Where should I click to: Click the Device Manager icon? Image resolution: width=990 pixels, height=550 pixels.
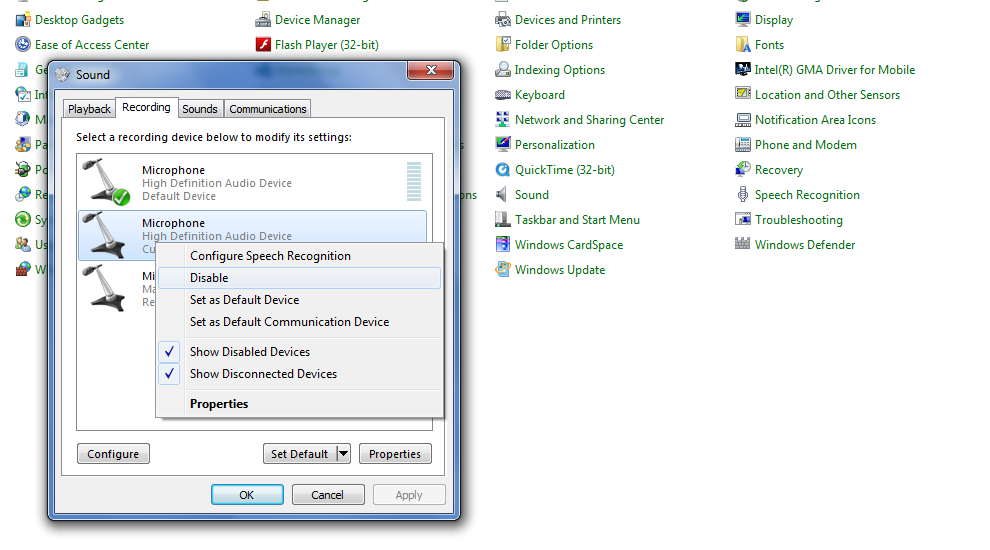(263, 20)
